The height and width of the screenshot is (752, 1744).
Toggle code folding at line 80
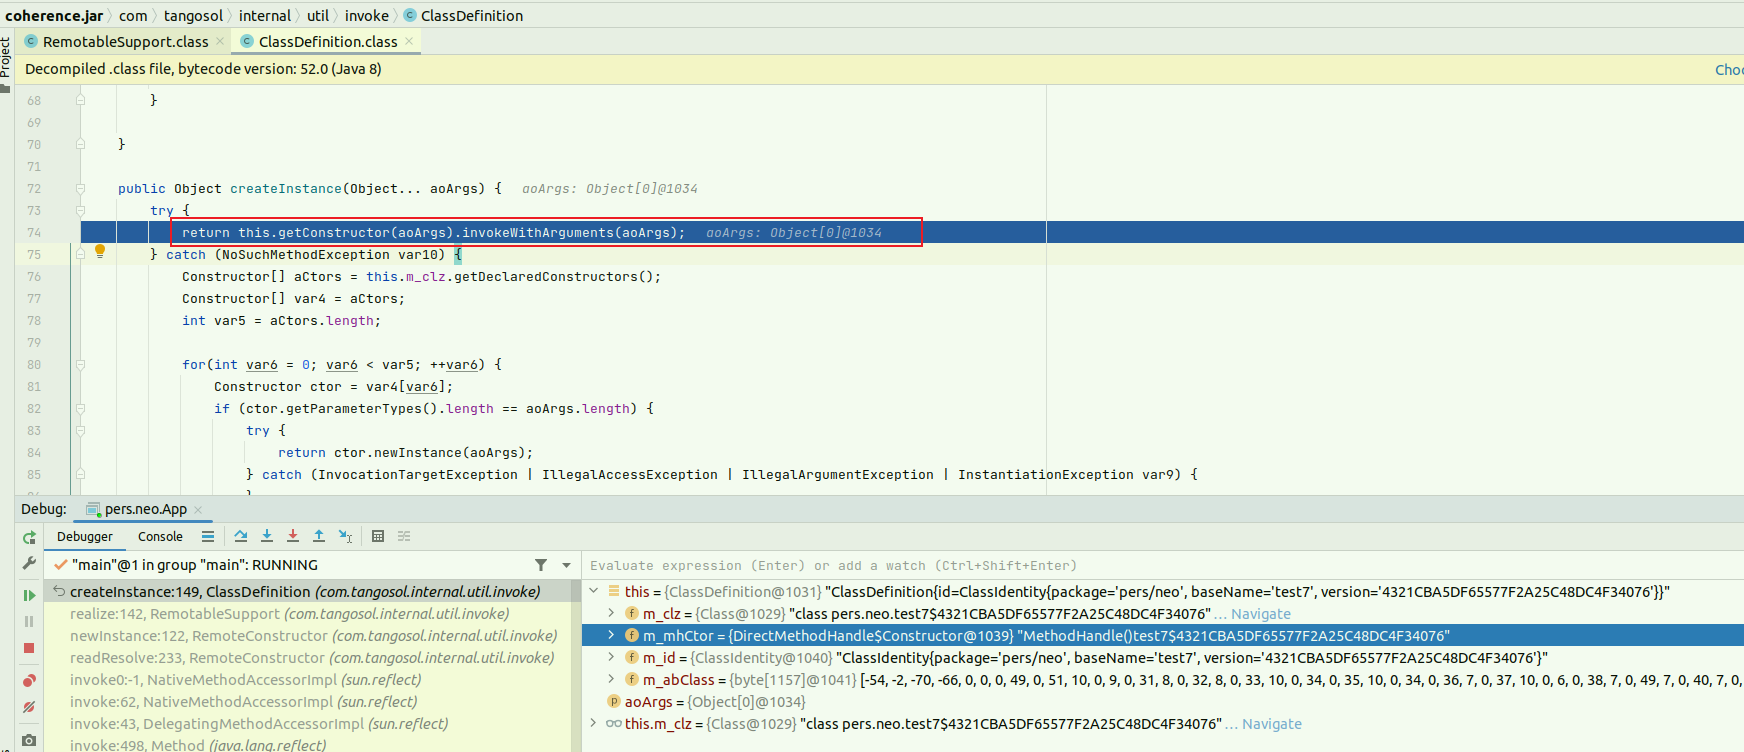click(80, 364)
